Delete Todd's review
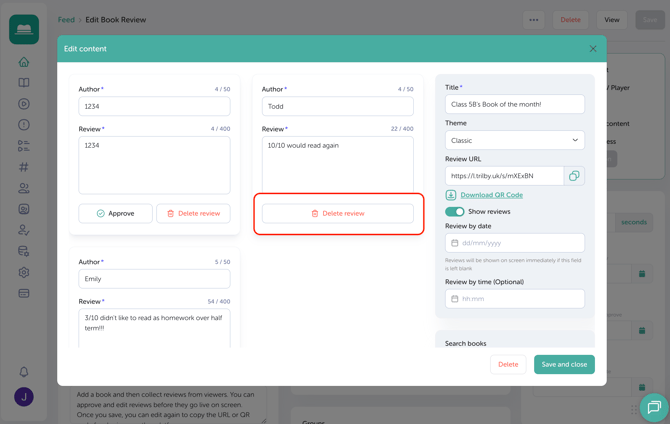Viewport: 670px width, 424px height. (x=338, y=213)
